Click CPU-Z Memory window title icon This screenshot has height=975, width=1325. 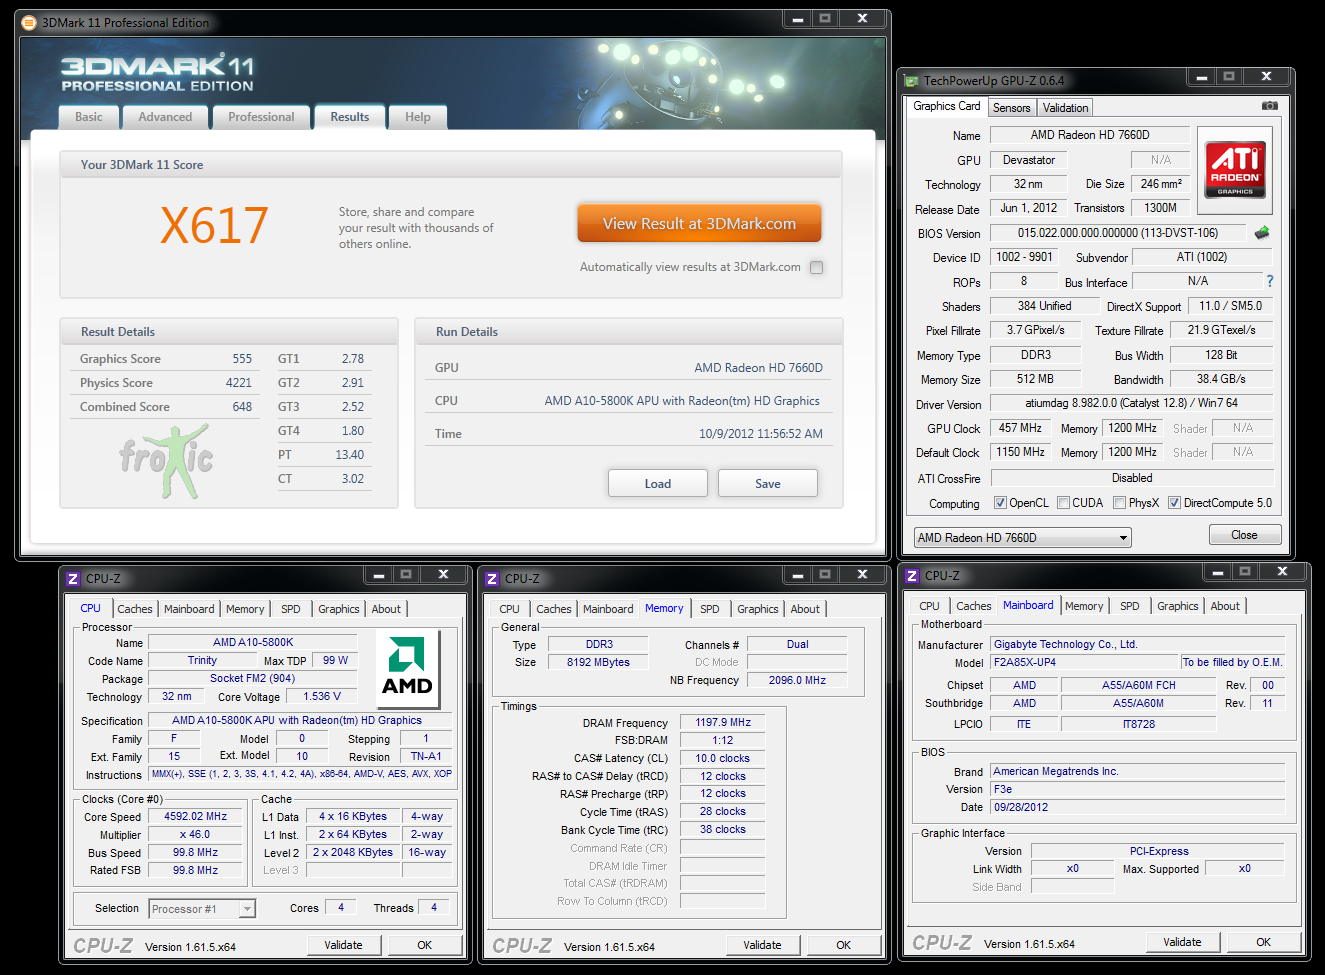coord(492,578)
